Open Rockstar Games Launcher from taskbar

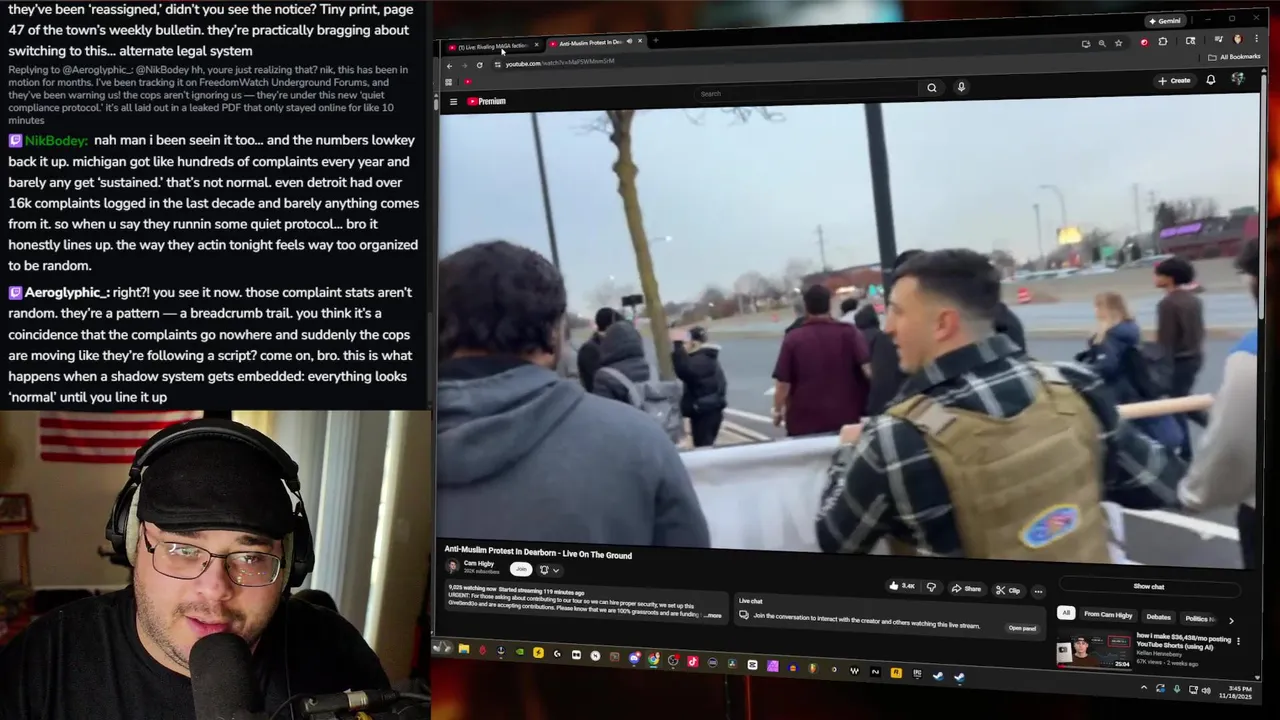[896, 672]
